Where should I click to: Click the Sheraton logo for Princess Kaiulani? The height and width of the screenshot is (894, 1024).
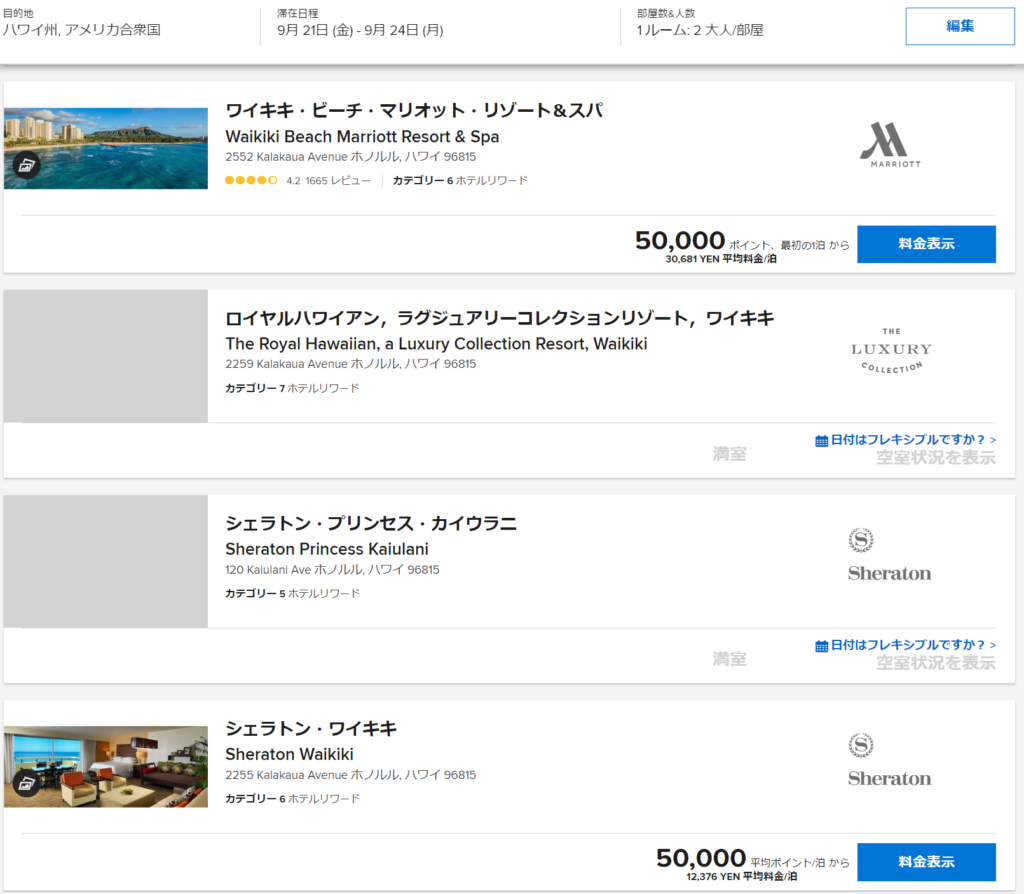tap(889, 555)
